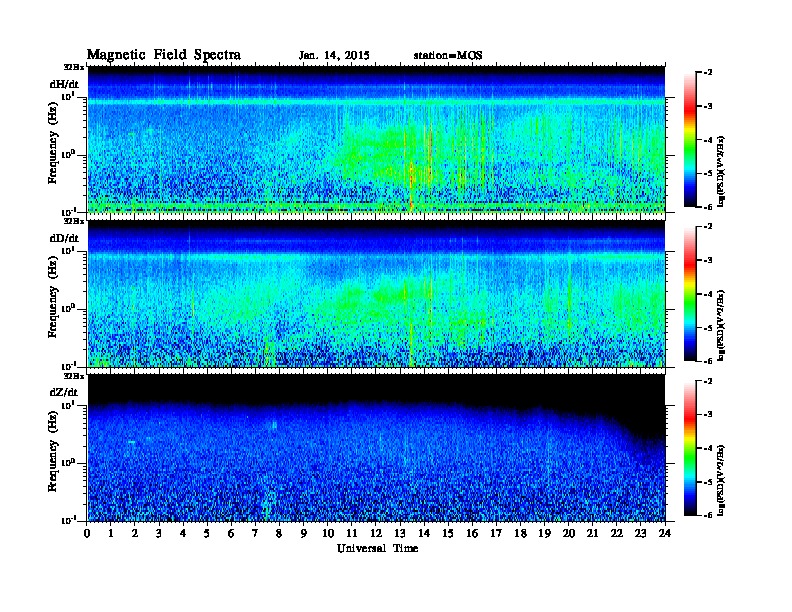The image size is (792, 612).
Task: Click the dD/dt spectrogram plot
Action: [376, 293]
